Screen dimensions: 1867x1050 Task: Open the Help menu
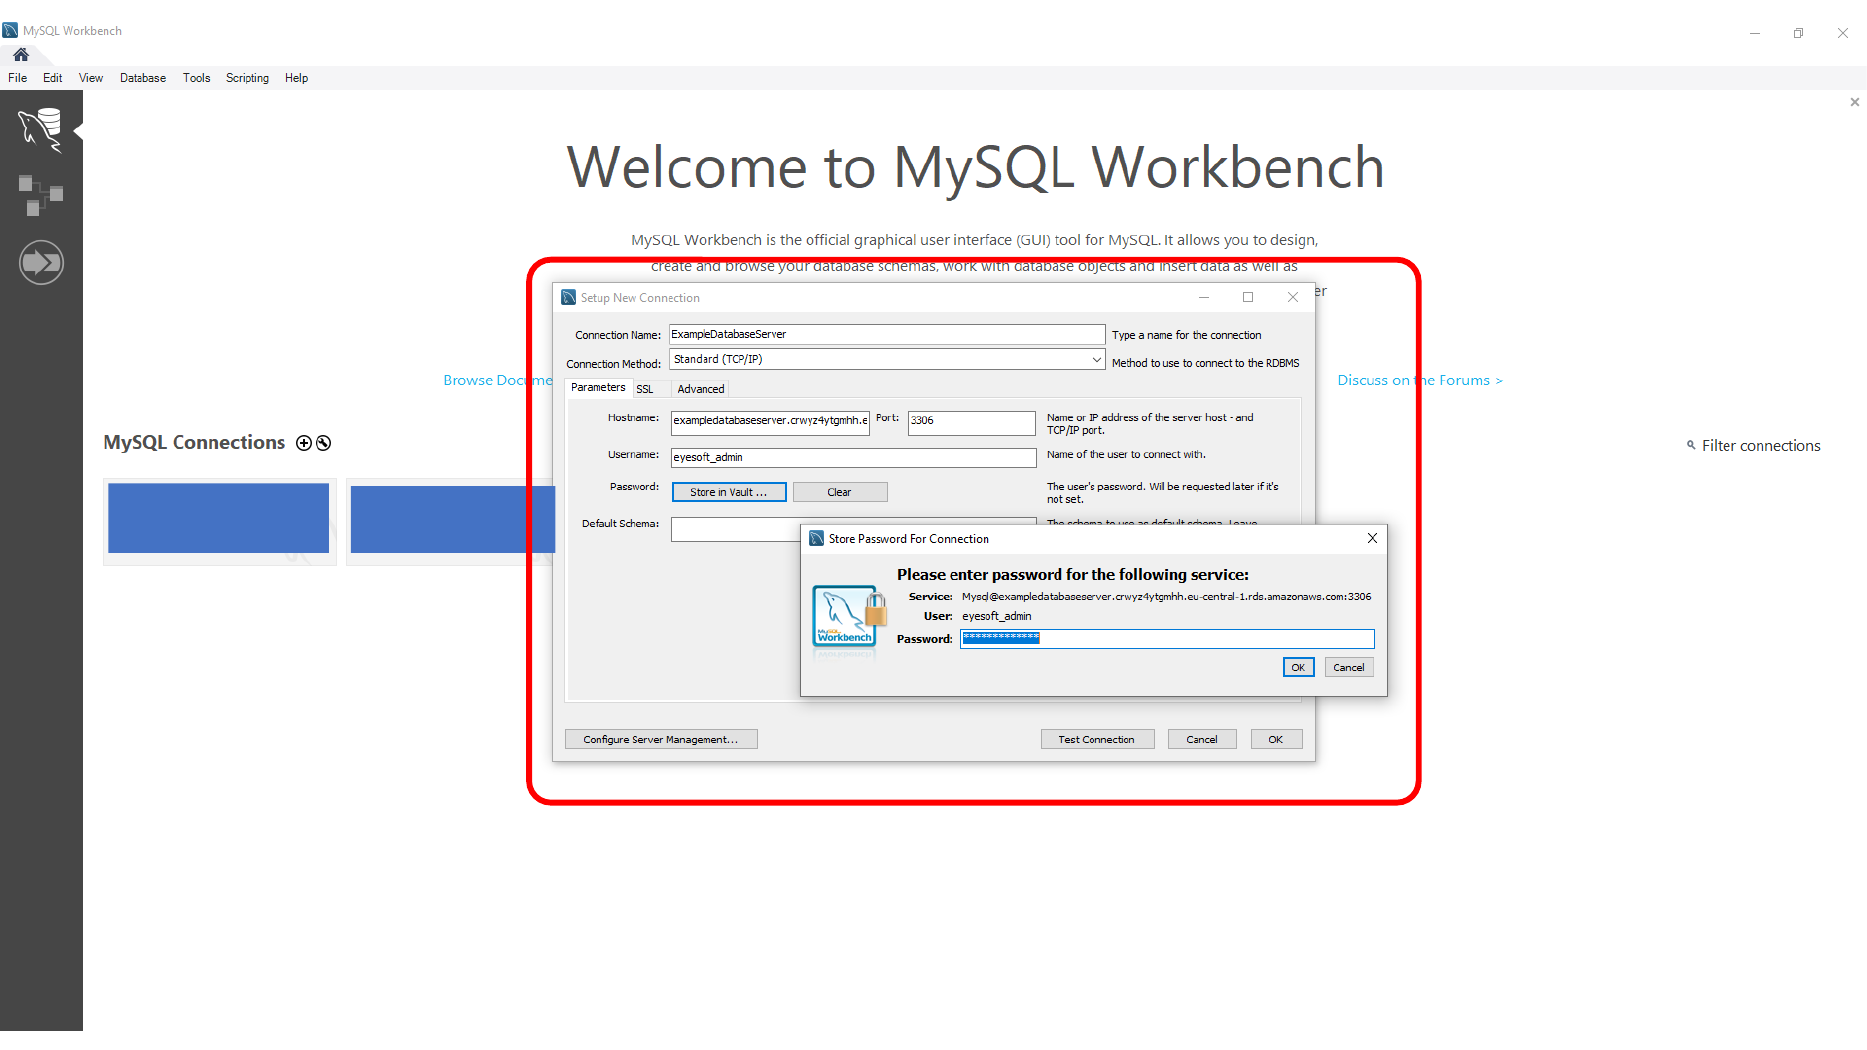(x=296, y=78)
